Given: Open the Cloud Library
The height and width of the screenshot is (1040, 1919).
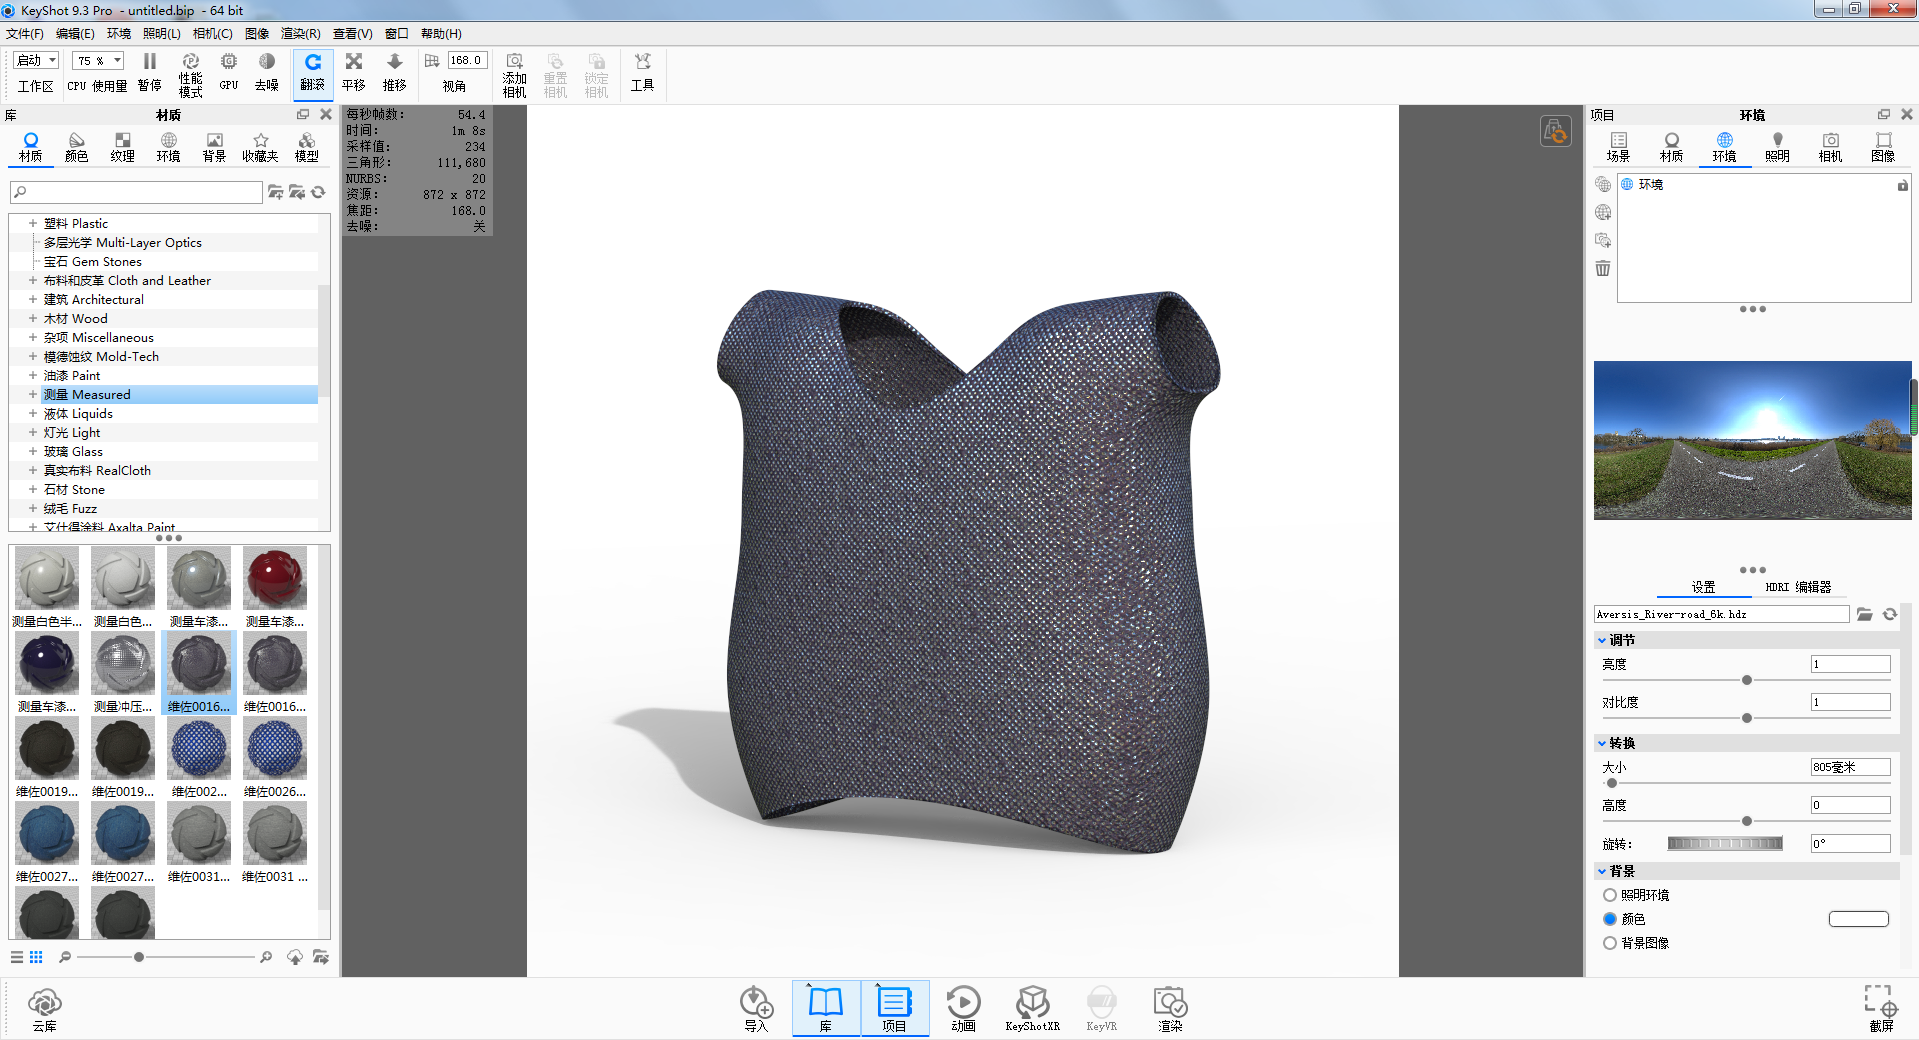Looking at the screenshot, I should coord(45,1009).
